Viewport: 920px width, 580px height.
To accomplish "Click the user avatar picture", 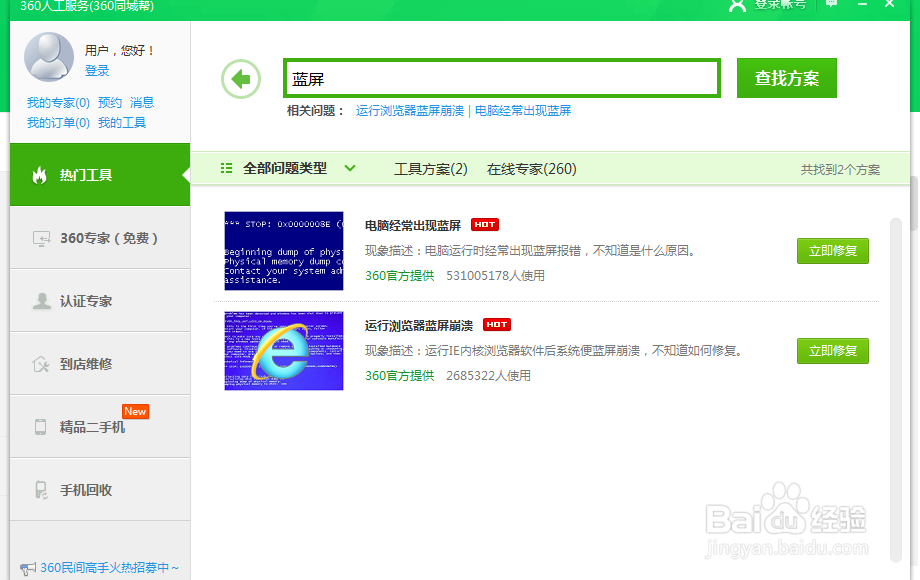I will tap(49, 57).
